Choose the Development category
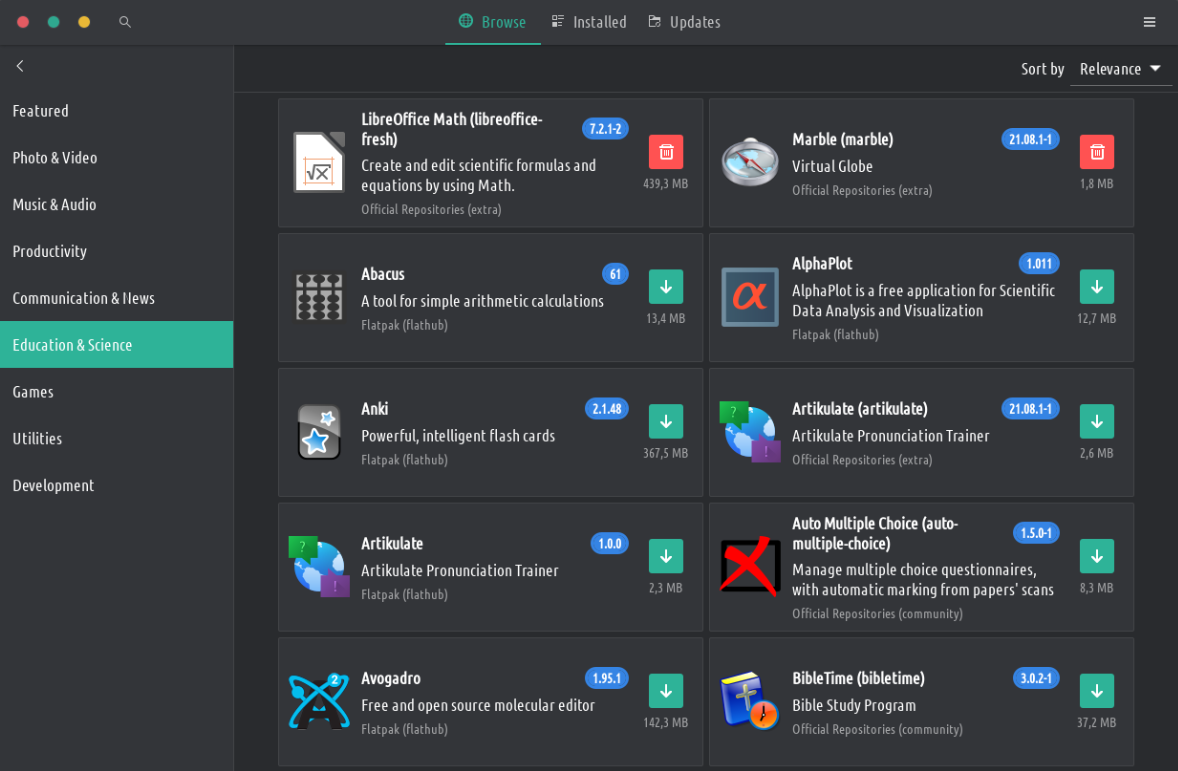Screen dimensions: 1178x771 click(53, 486)
